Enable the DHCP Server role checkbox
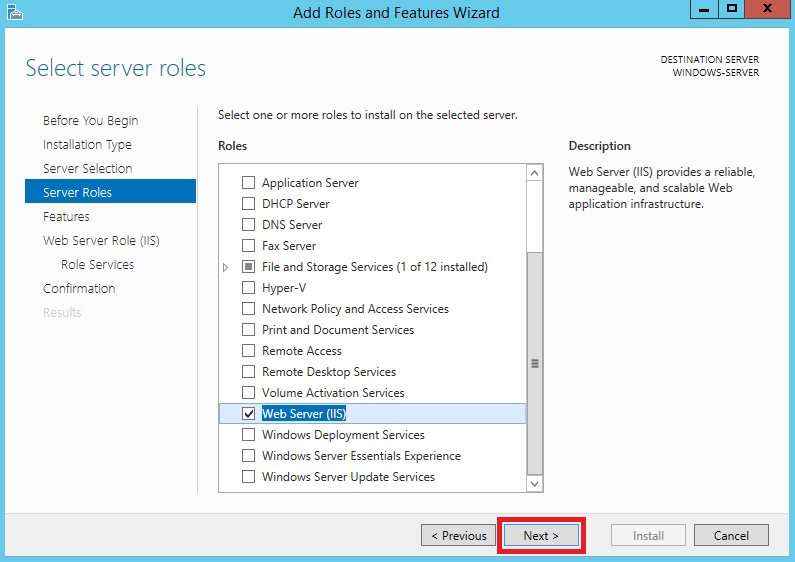Viewport: 795px width, 562px height. point(248,204)
